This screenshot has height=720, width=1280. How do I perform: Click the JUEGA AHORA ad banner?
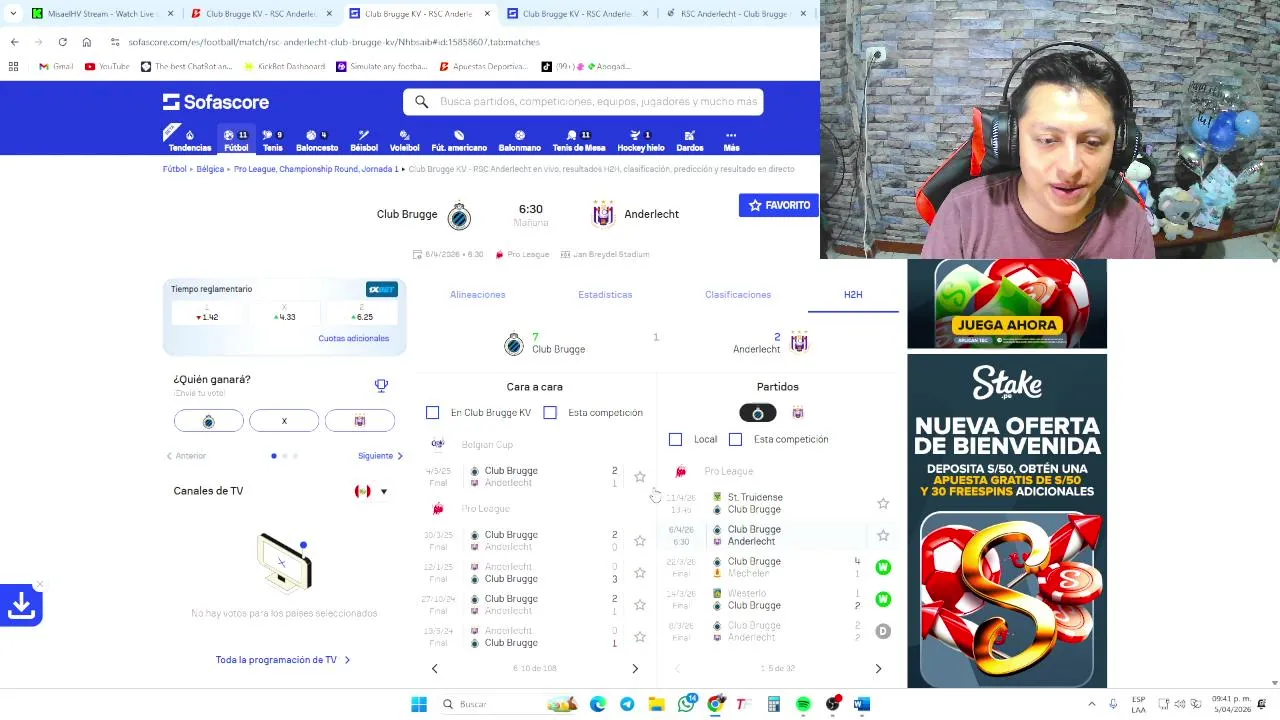click(1007, 304)
